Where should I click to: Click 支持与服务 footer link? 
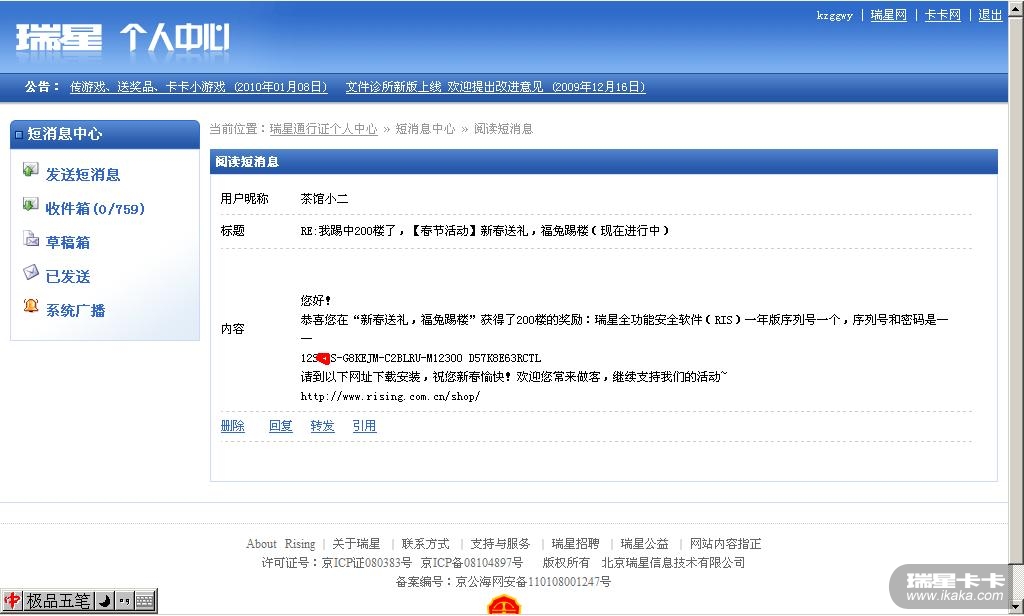(500, 543)
